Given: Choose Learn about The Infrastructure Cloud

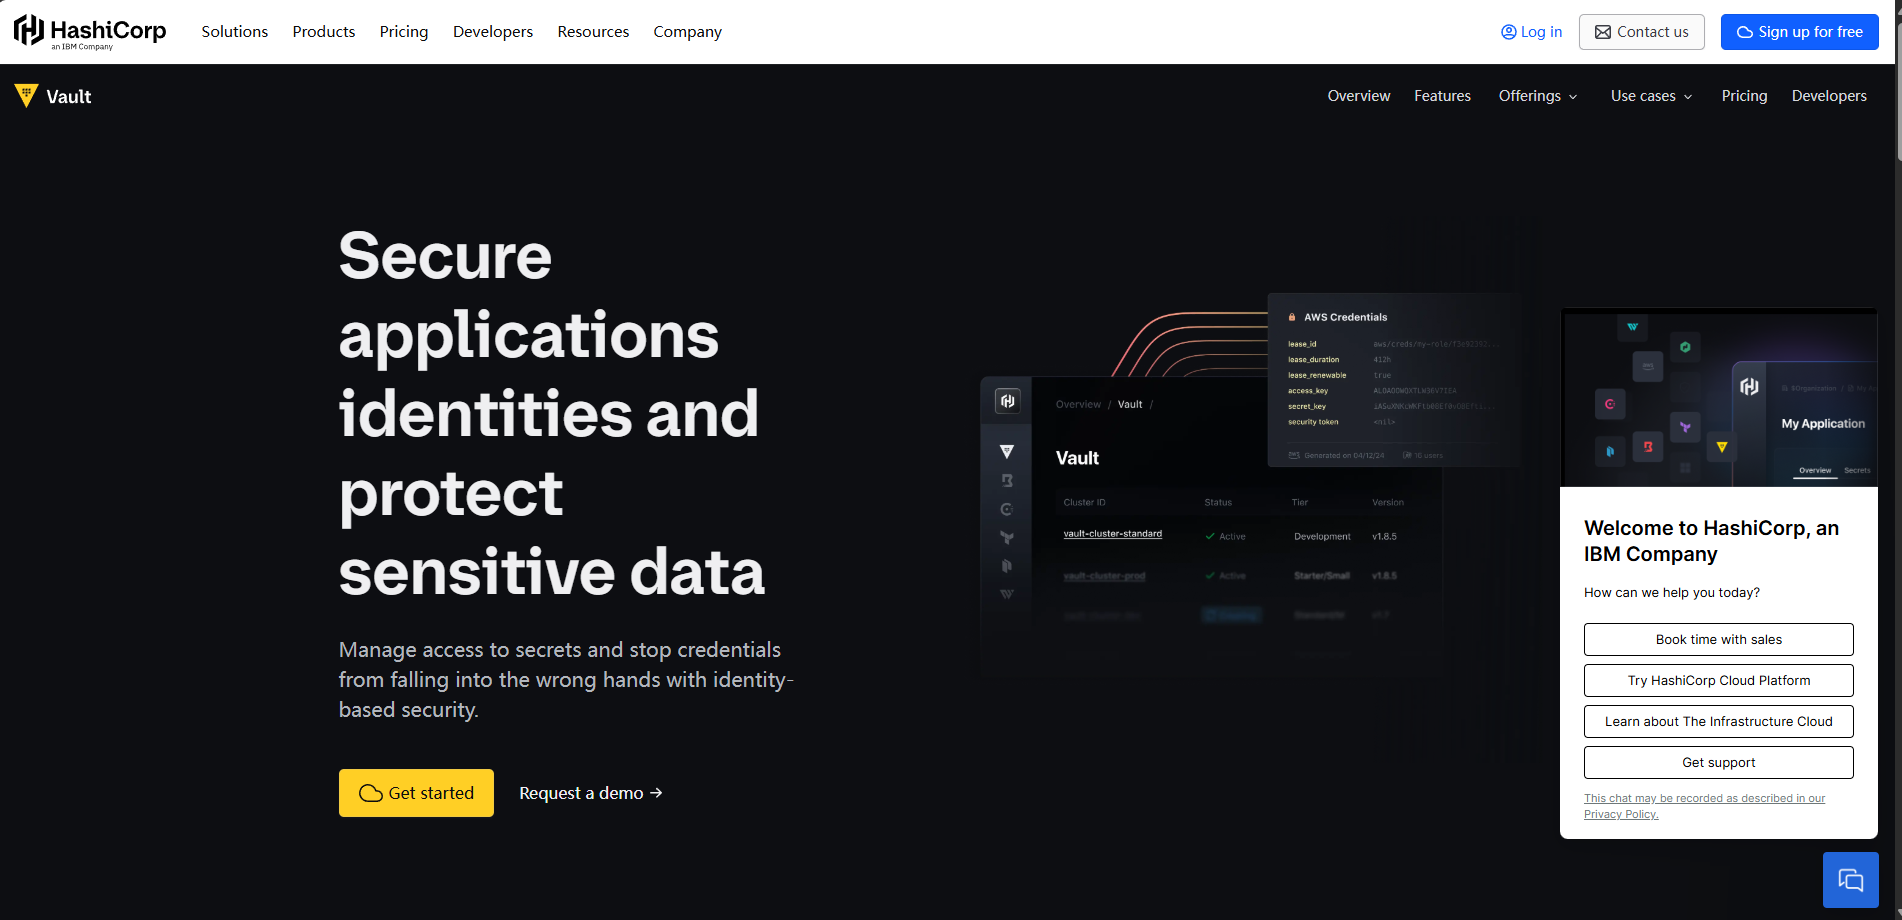Looking at the screenshot, I should pos(1718,722).
